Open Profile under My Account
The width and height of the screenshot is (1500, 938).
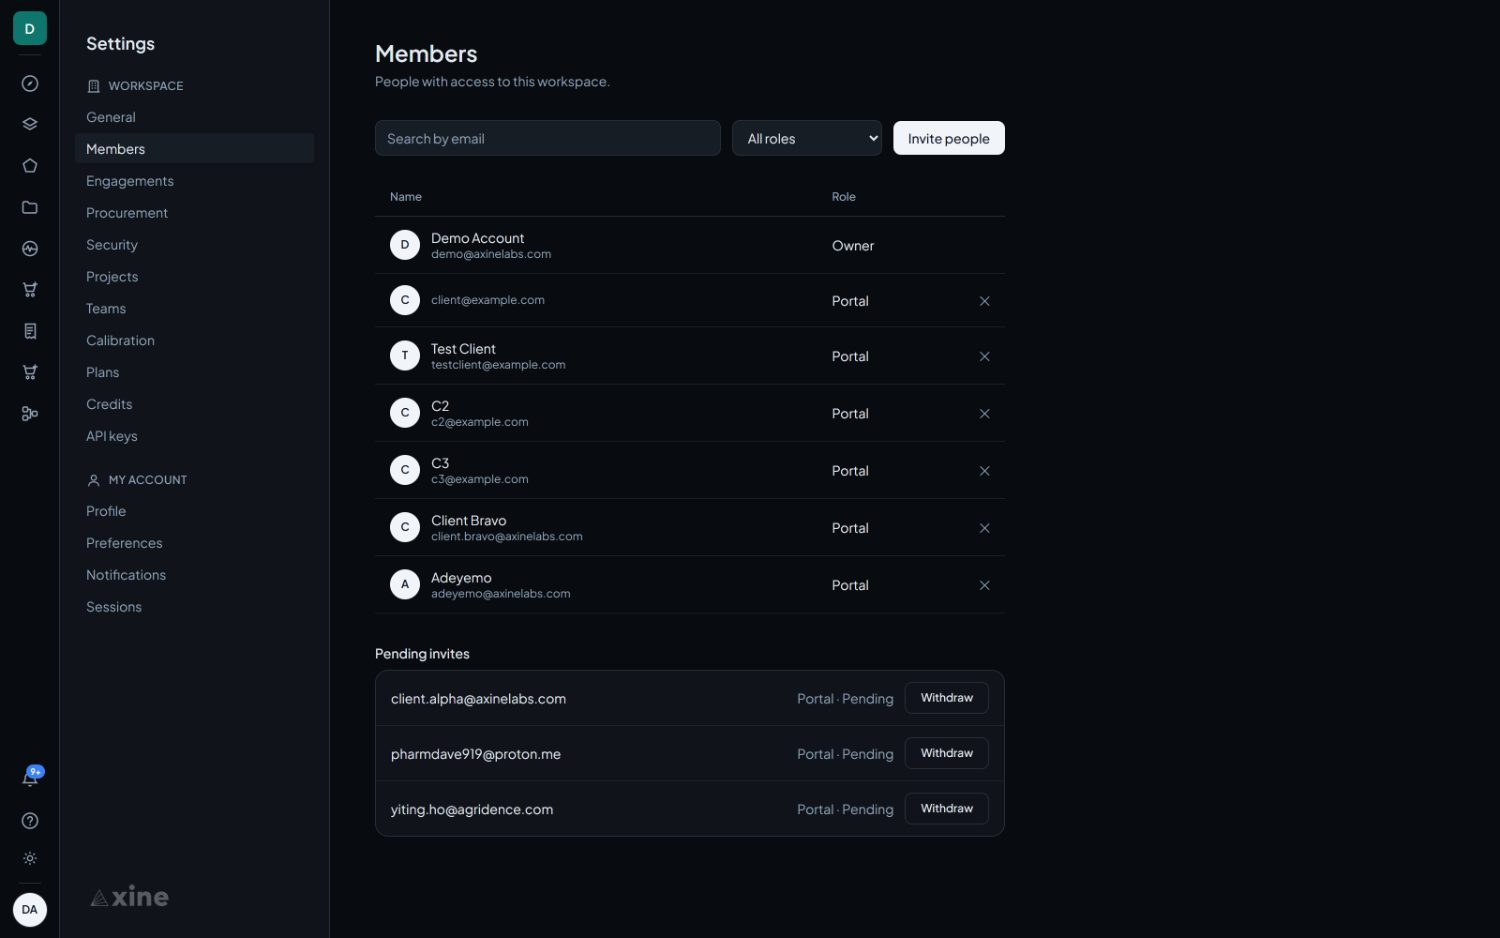coord(194,511)
